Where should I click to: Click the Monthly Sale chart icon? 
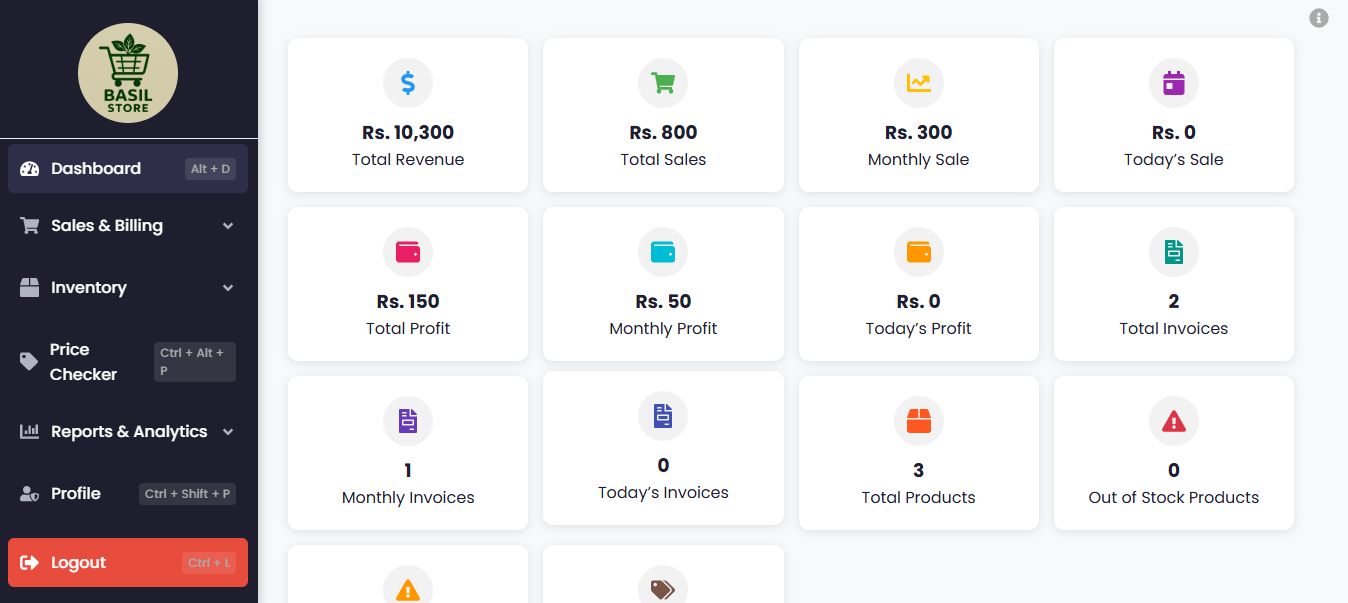[918, 83]
